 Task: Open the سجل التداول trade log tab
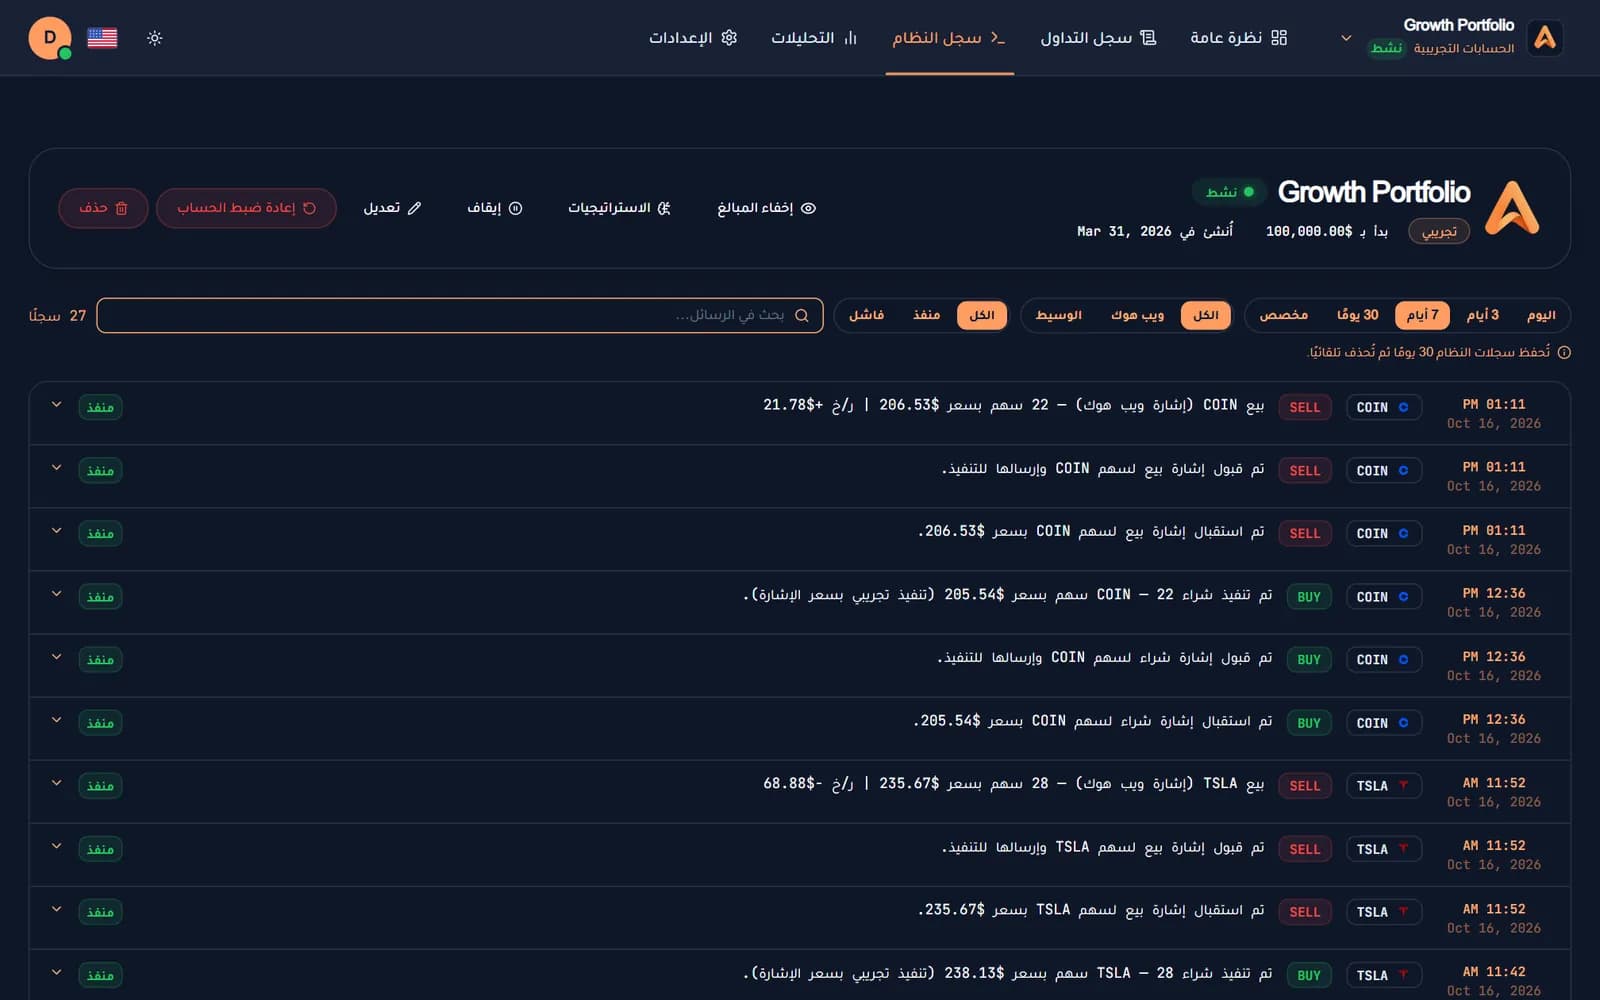1098,38
